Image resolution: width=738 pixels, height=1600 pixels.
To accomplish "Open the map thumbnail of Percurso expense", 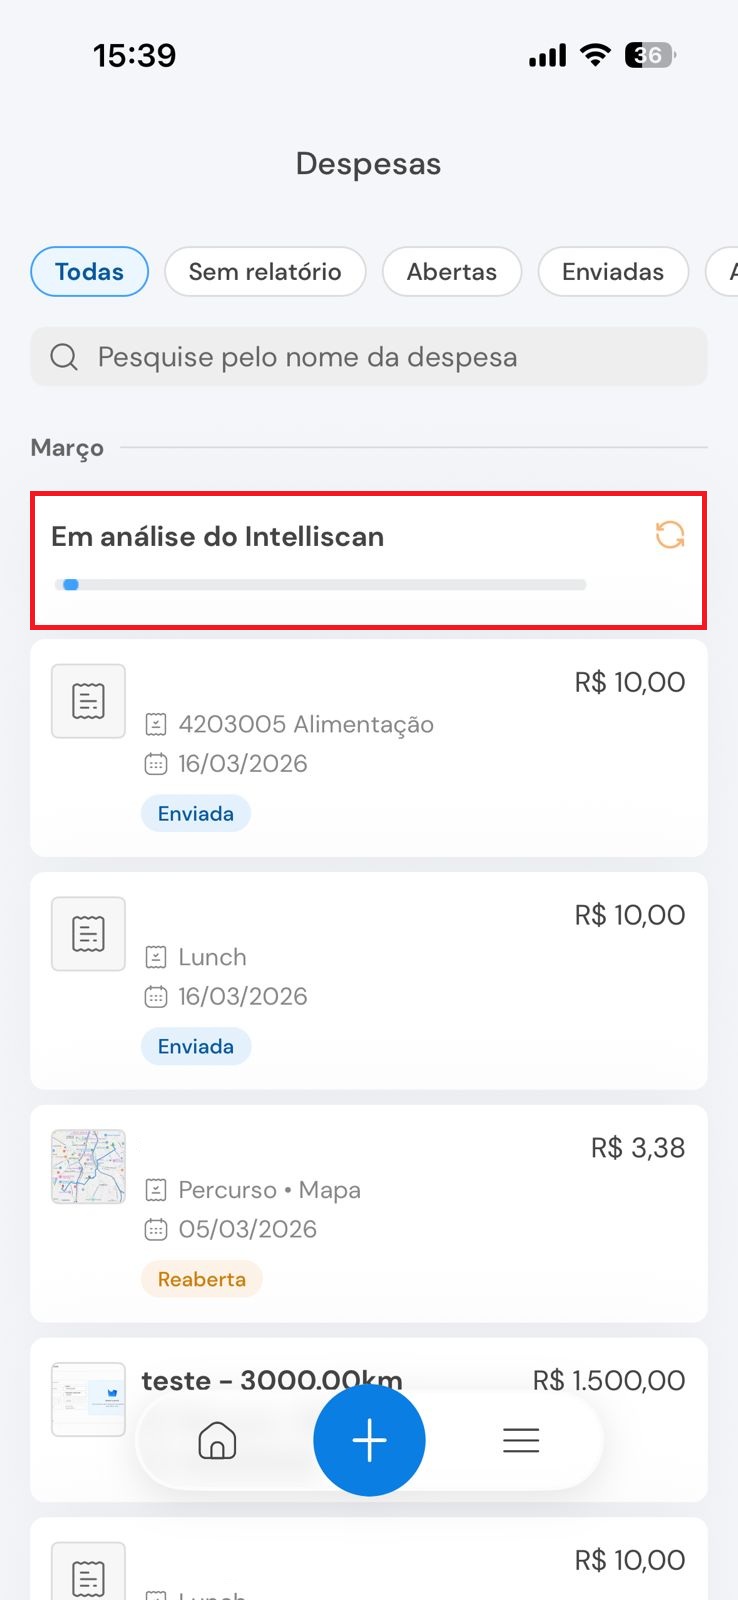I will tap(88, 1167).
